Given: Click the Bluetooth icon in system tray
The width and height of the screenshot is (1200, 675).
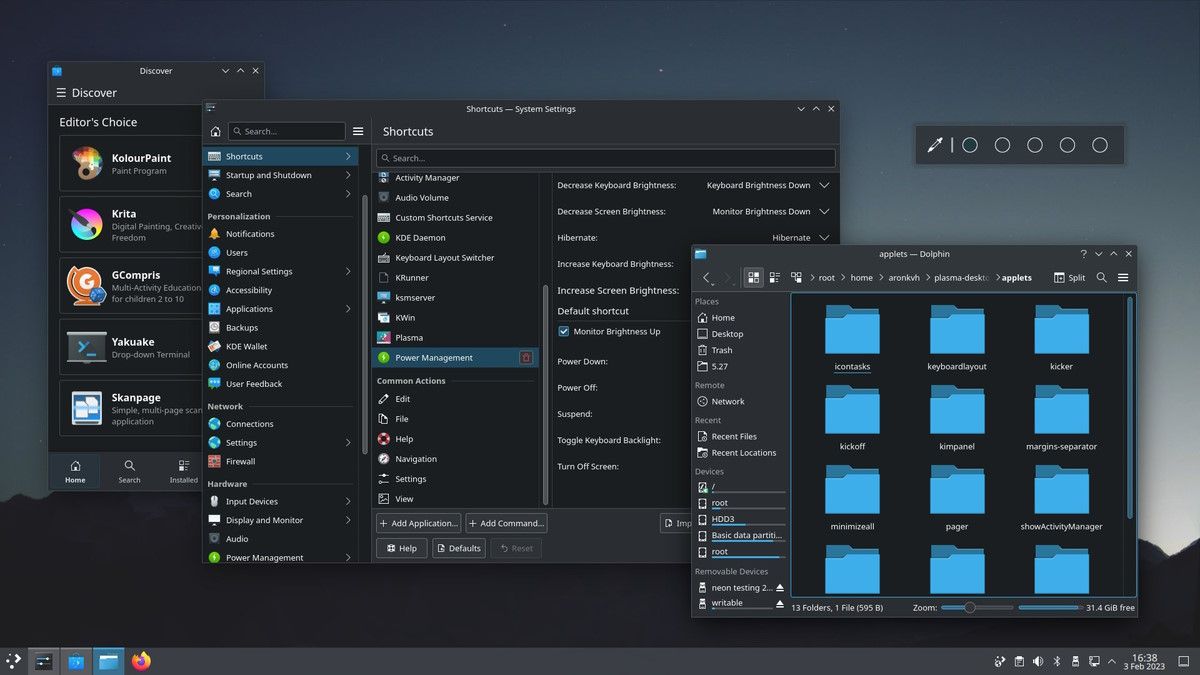Looking at the screenshot, I should point(1057,661).
